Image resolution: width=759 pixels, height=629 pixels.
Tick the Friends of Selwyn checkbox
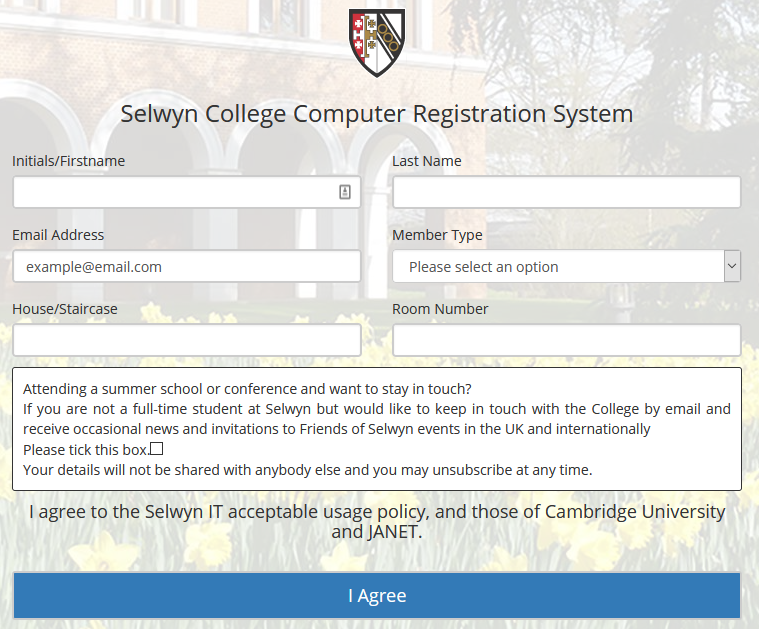coord(157,449)
